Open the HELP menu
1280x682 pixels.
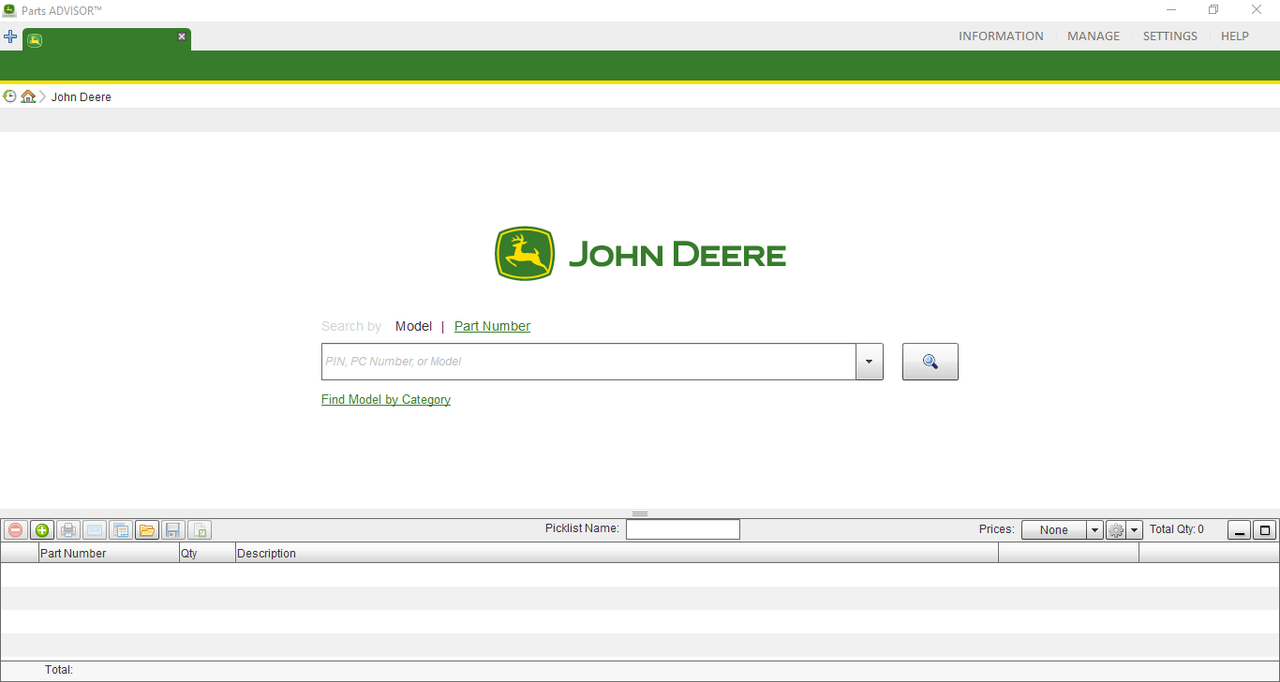pyautogui.click(x=1235, y=36)
